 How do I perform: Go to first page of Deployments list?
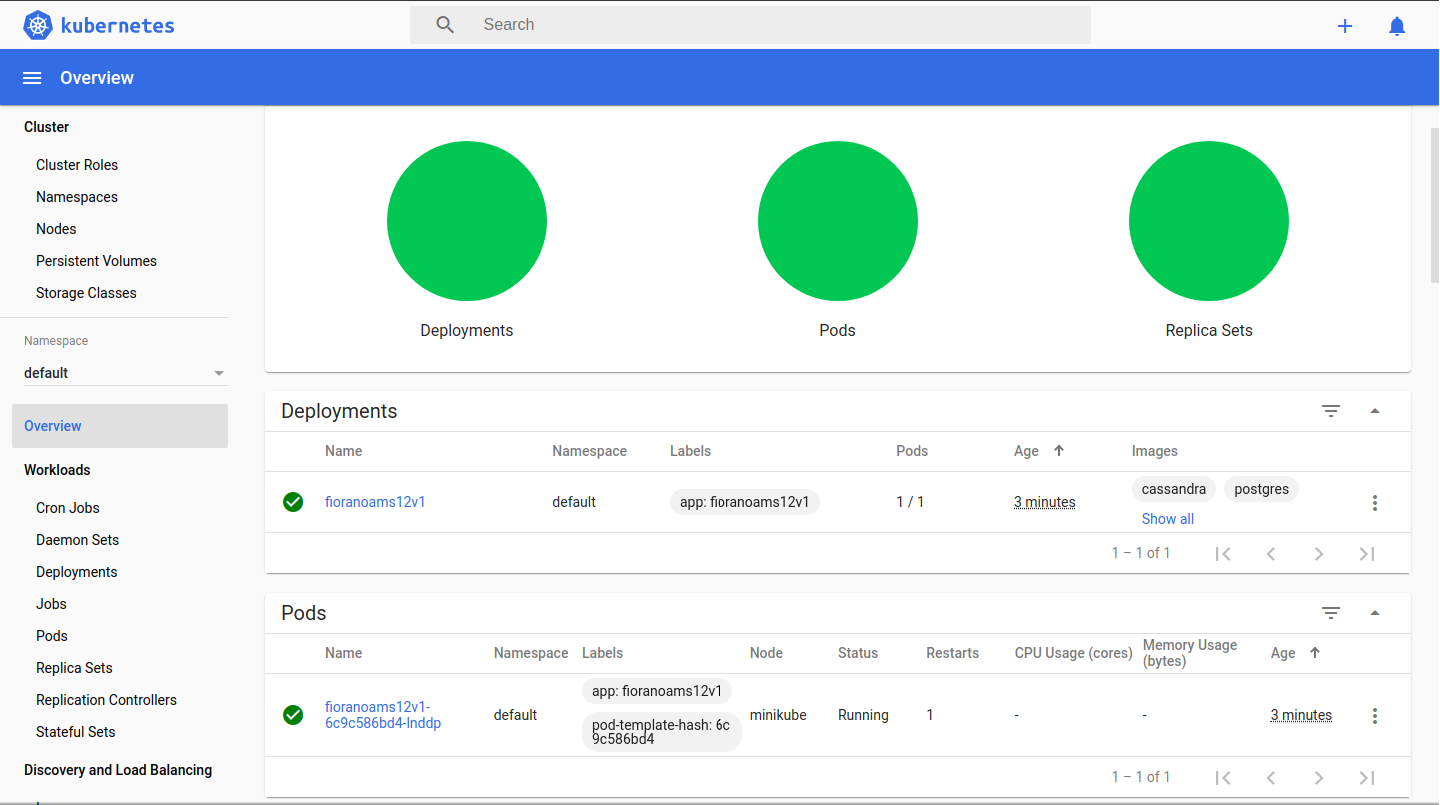pyautogui.click(x=1223, y=554)
